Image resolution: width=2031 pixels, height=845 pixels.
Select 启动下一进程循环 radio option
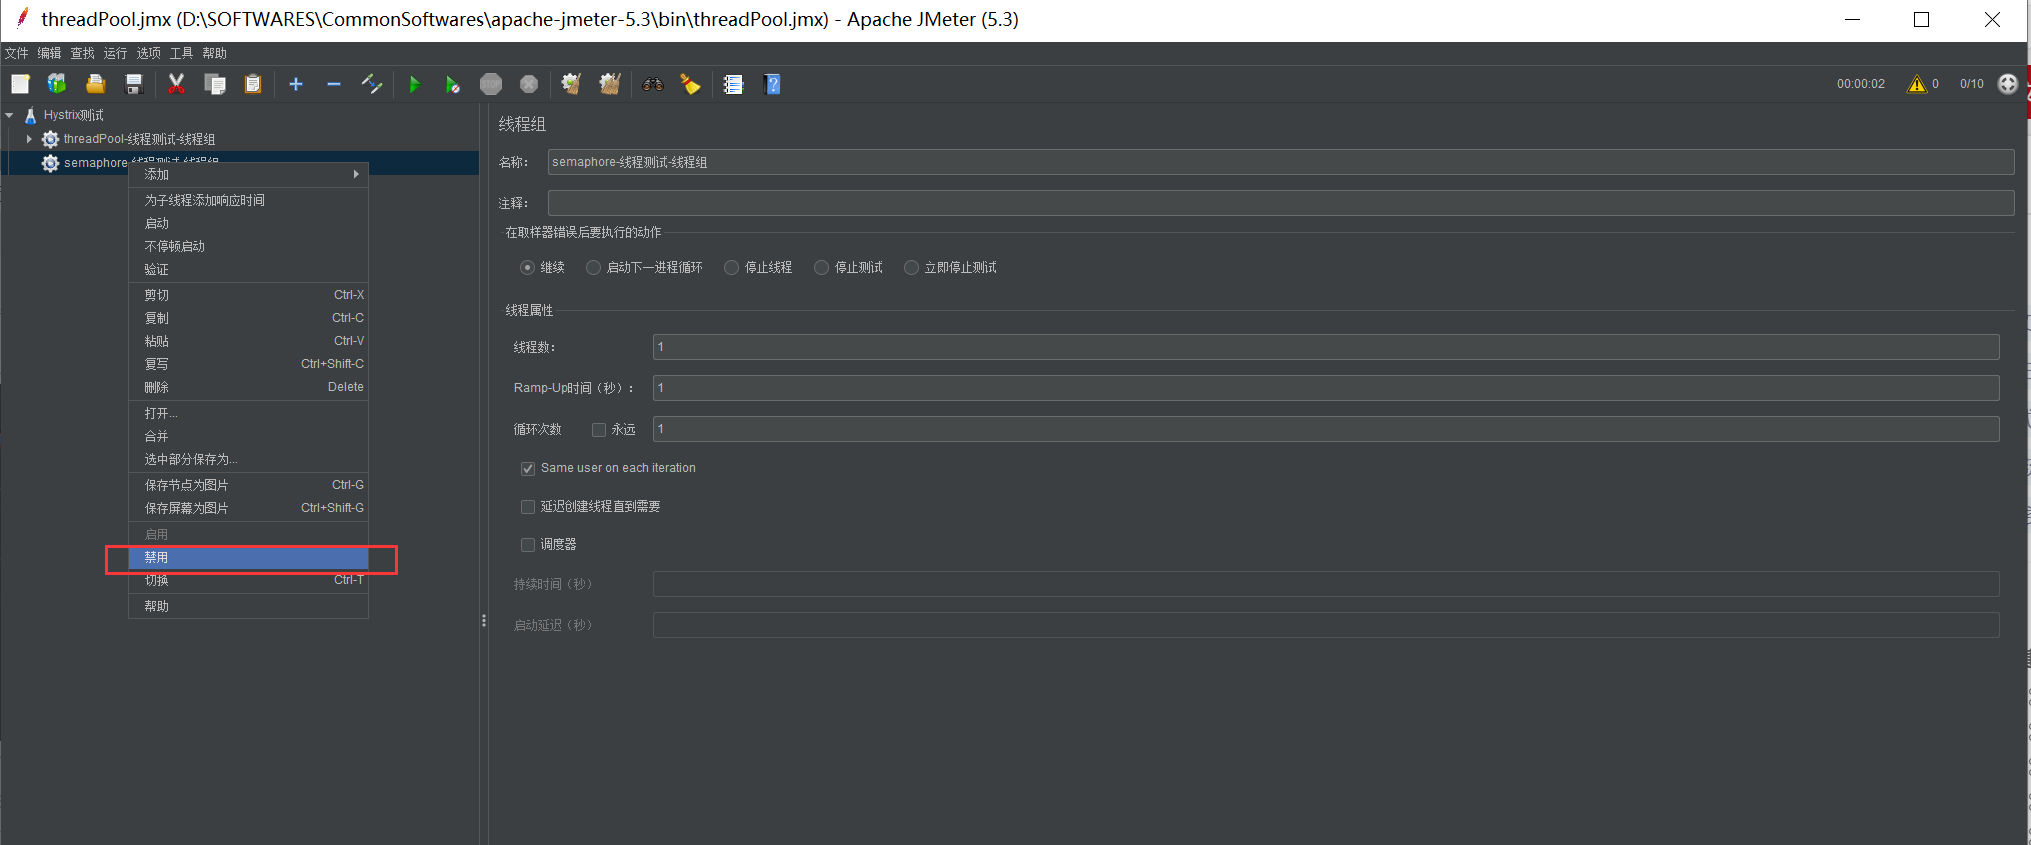(593, 268)
